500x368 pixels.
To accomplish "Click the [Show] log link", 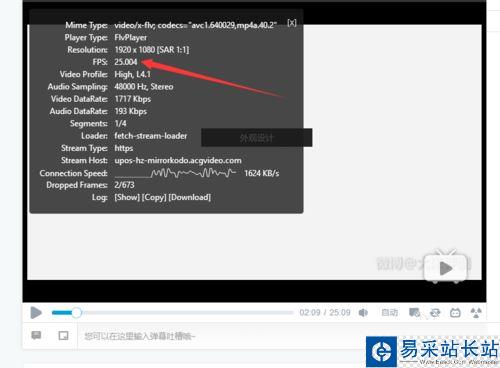I will (127, 197).
